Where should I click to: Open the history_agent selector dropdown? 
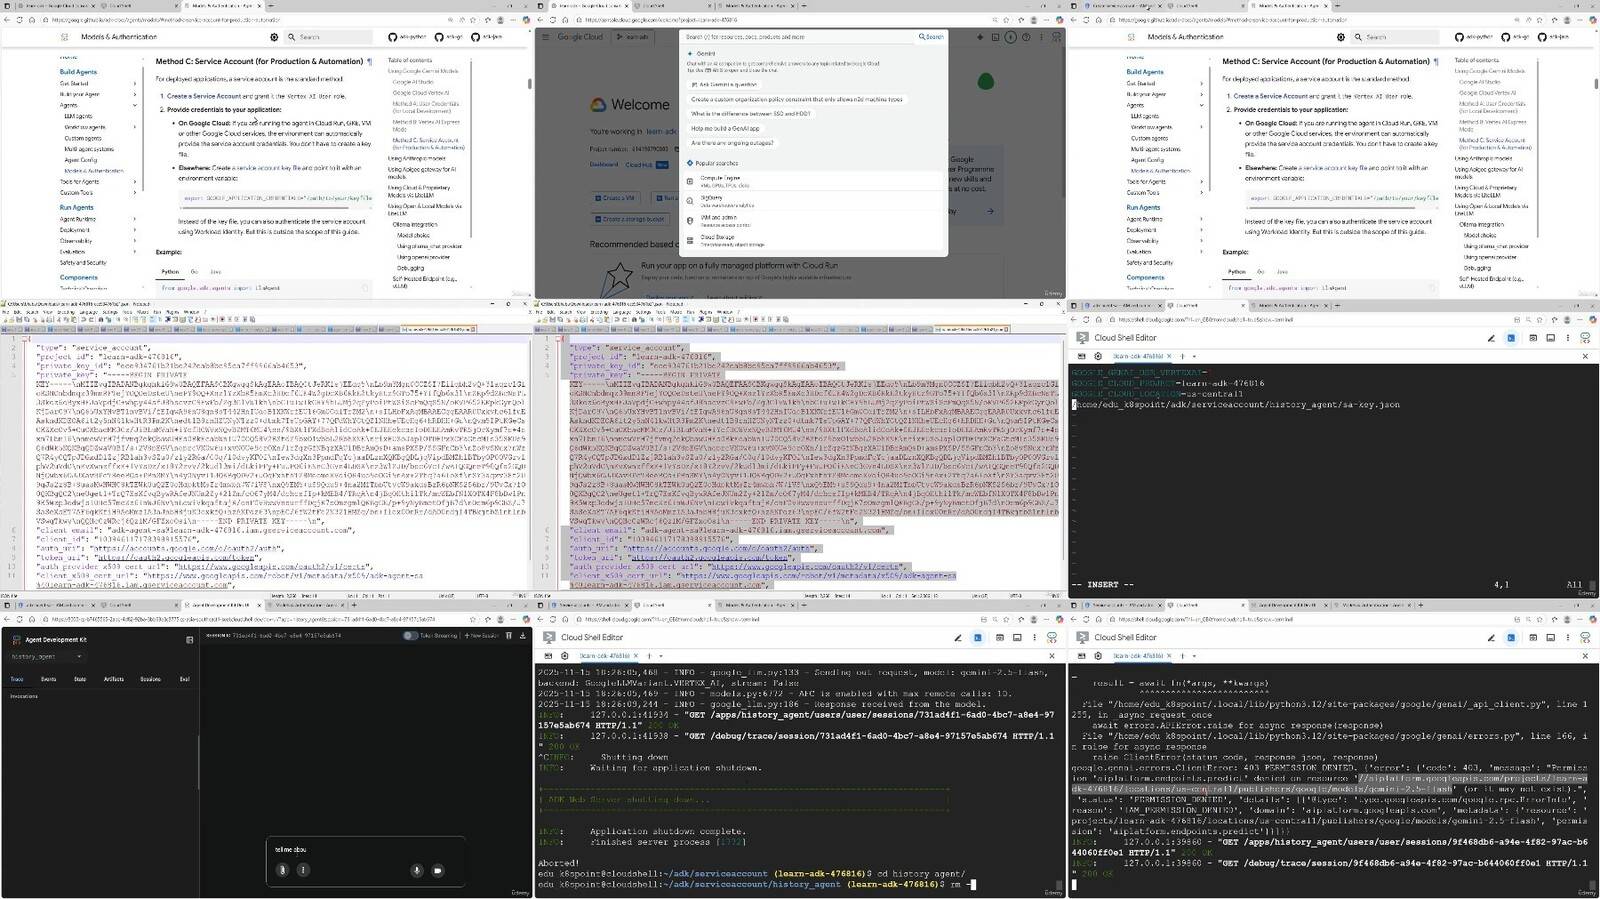tap(47, 657)
